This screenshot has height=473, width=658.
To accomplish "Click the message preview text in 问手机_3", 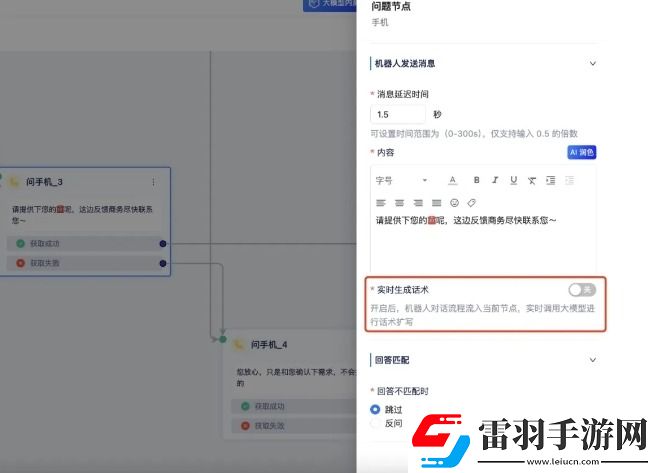I will coord(82,214).
